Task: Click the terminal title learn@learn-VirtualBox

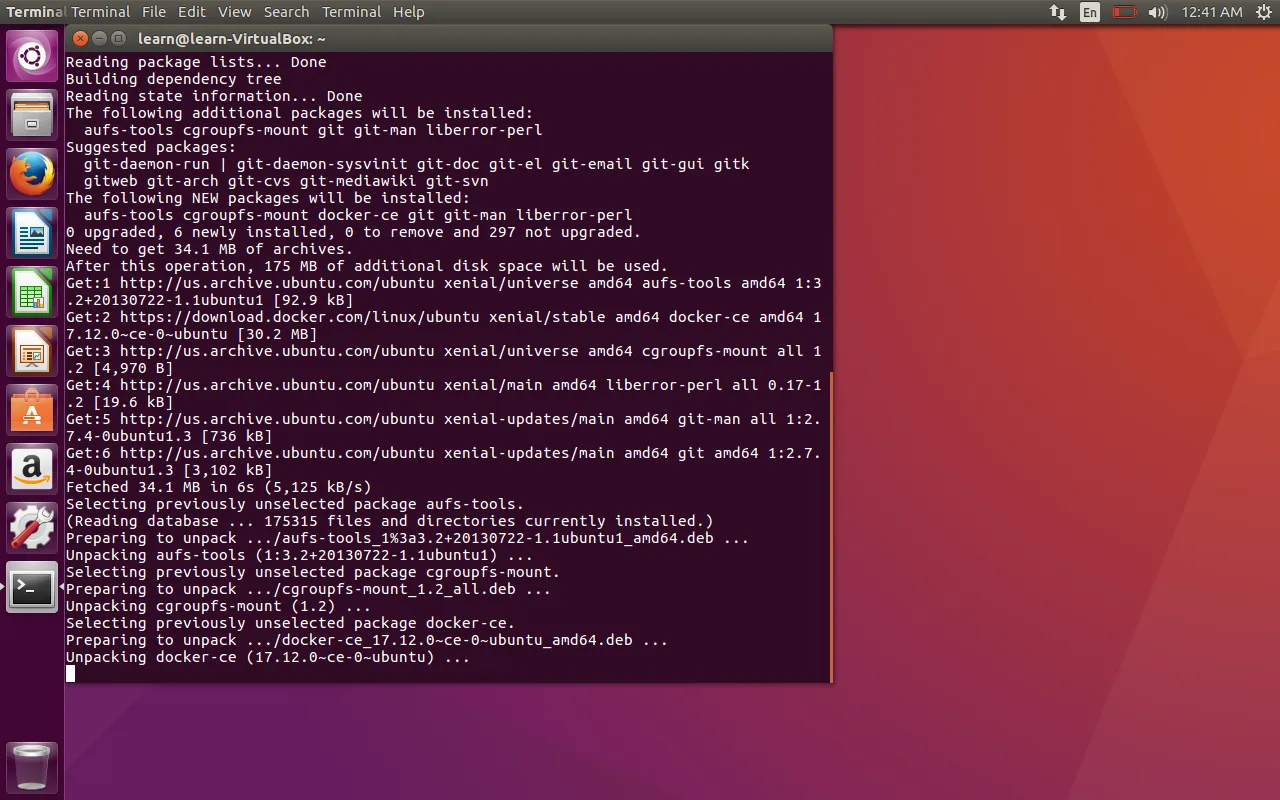Action: pyautogui.click(x=232, y=38)
